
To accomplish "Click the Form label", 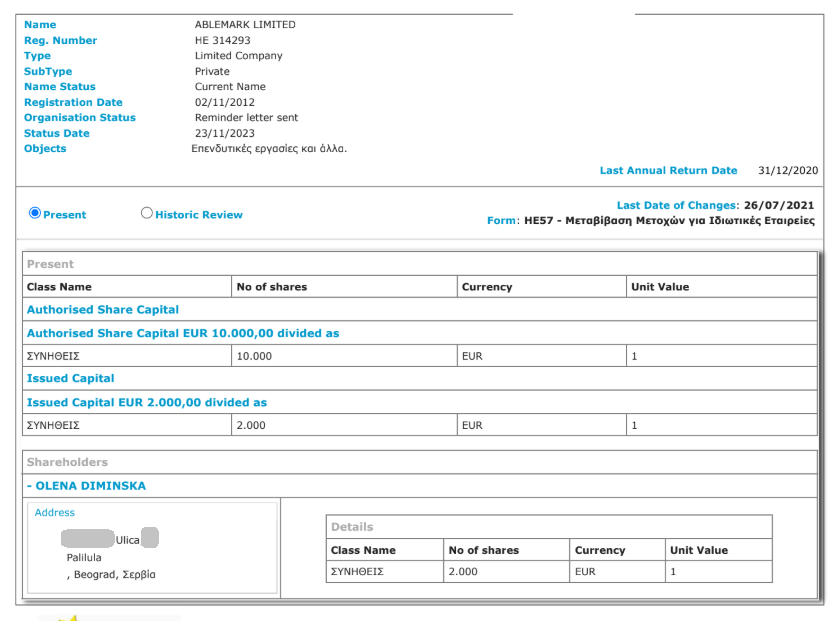I will click(x=501, y=220).
